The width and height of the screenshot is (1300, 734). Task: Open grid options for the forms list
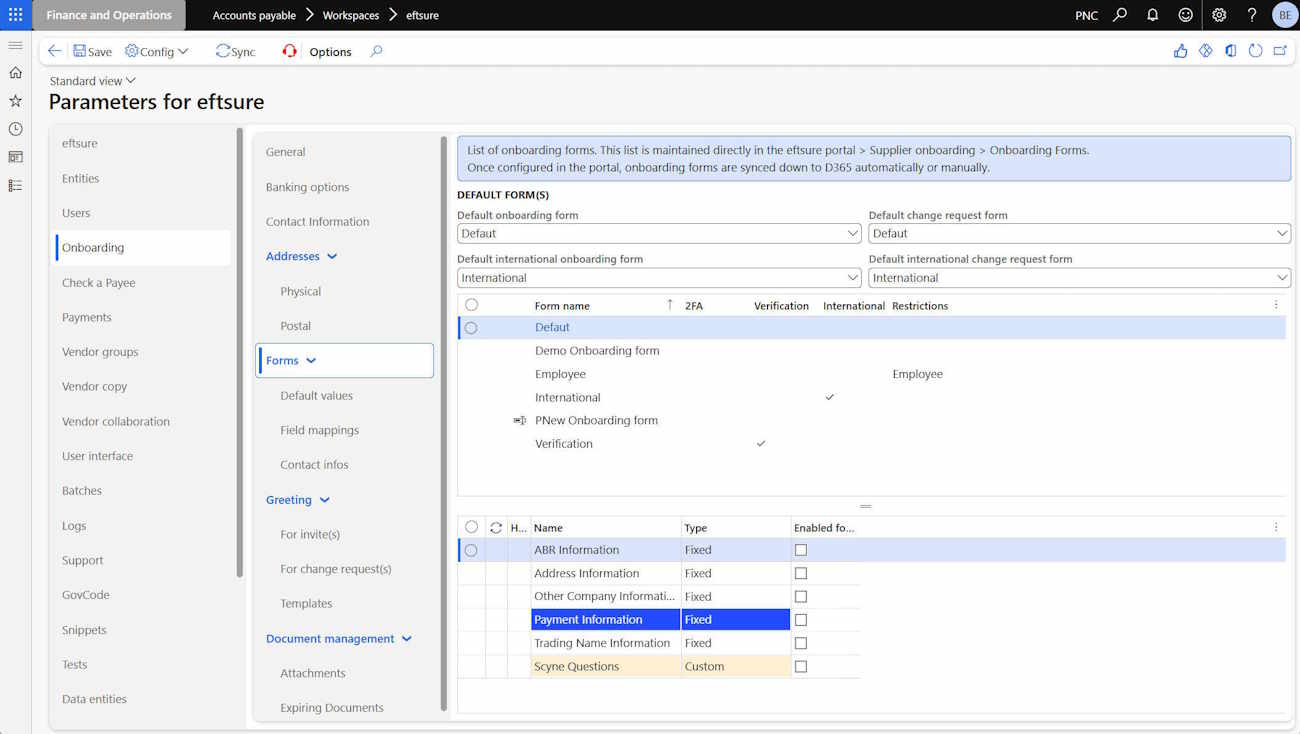tap(1276, 305)
